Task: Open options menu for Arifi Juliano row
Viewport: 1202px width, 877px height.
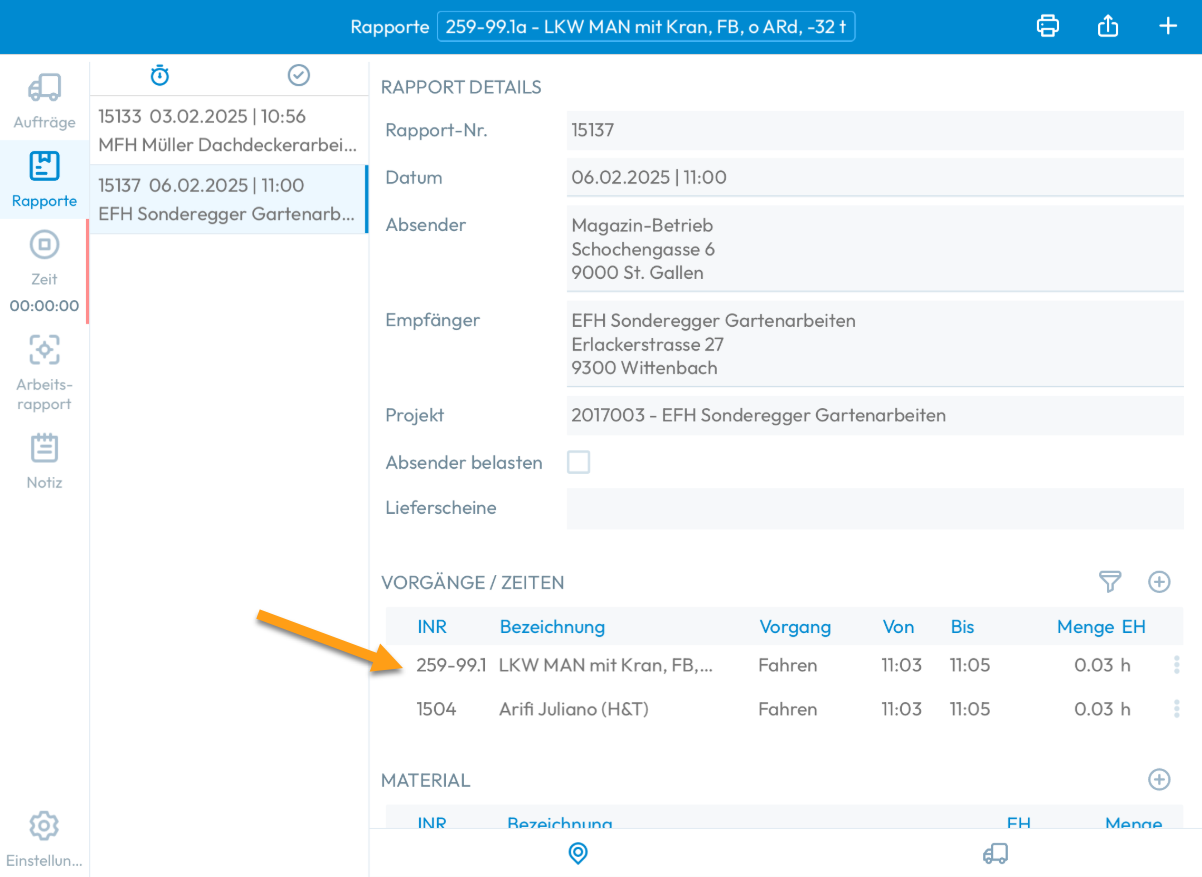Action: 1176,709
